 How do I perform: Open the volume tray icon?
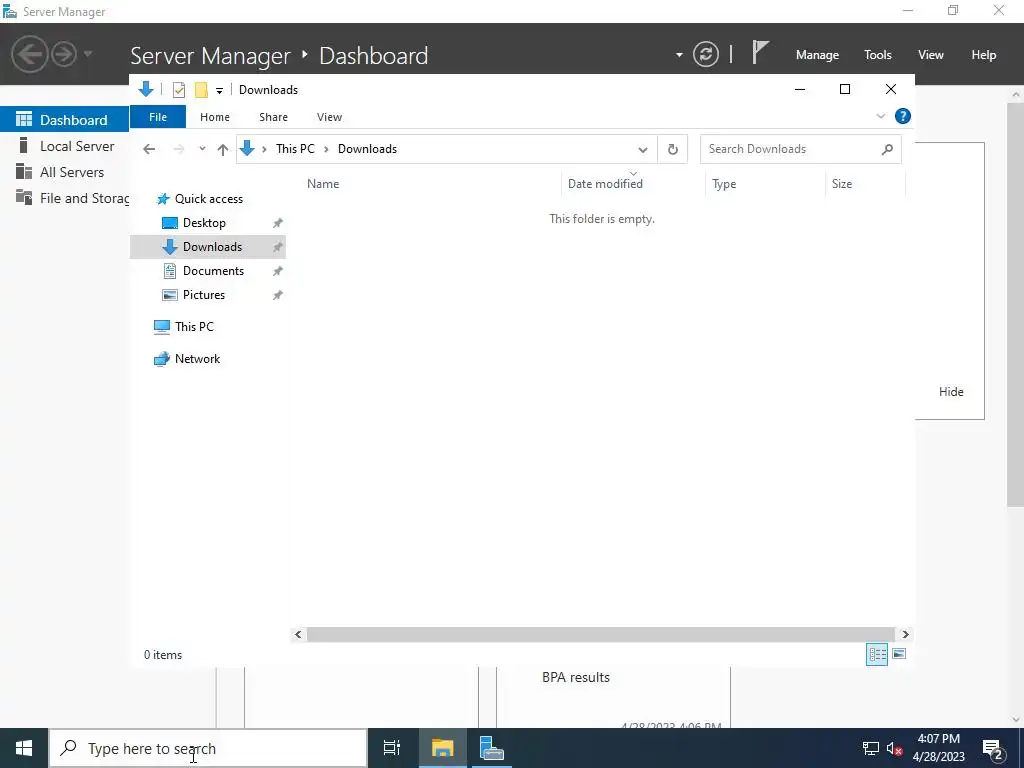coord(894,748)
